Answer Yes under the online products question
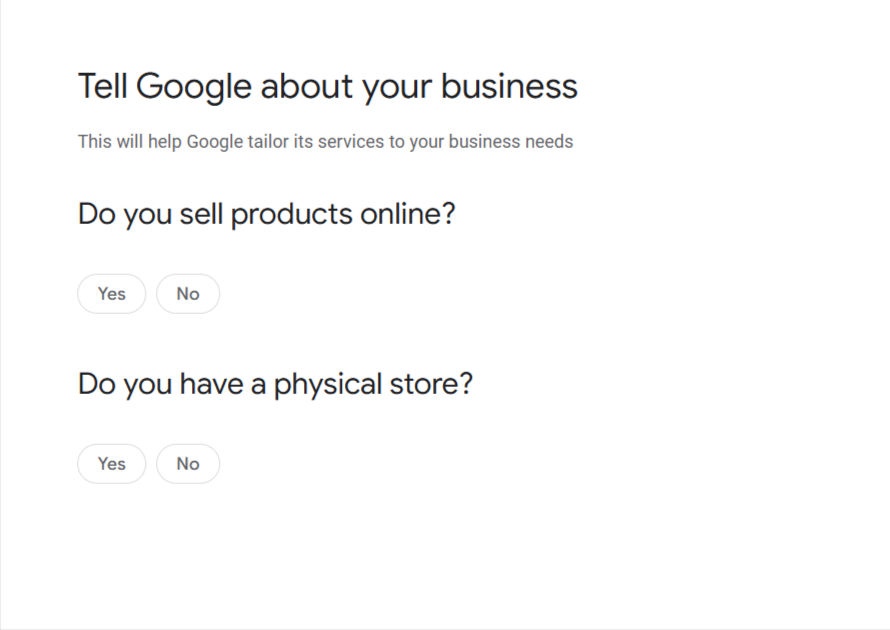This screenshot has width=890, height=630. pos(112,294)
